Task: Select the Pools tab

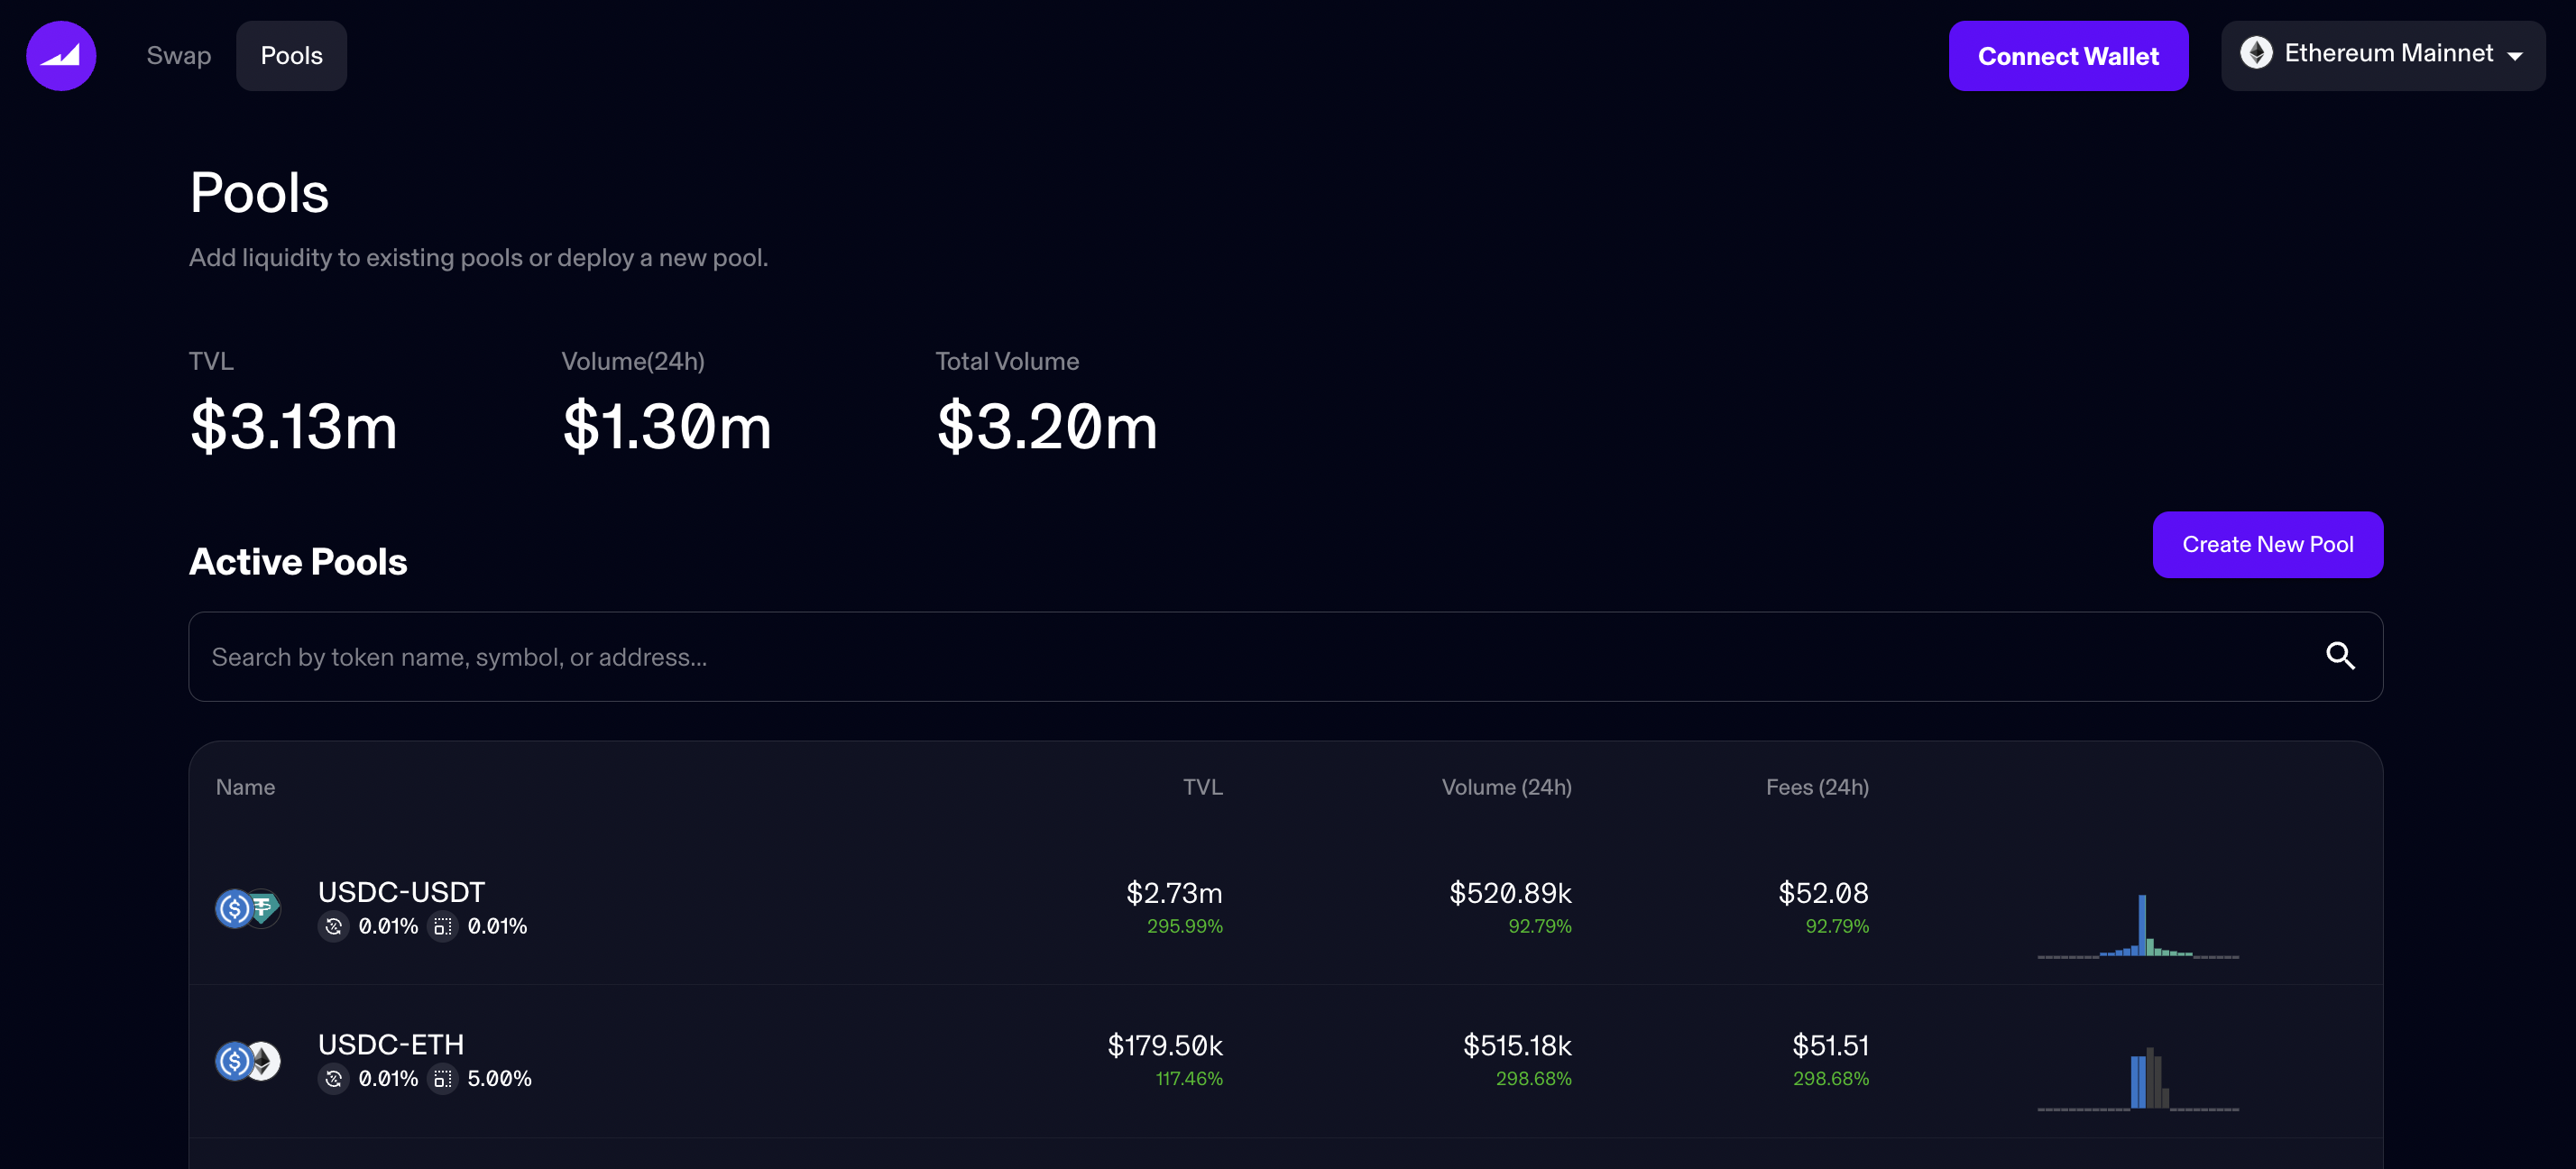Action: tap(291, 56)
